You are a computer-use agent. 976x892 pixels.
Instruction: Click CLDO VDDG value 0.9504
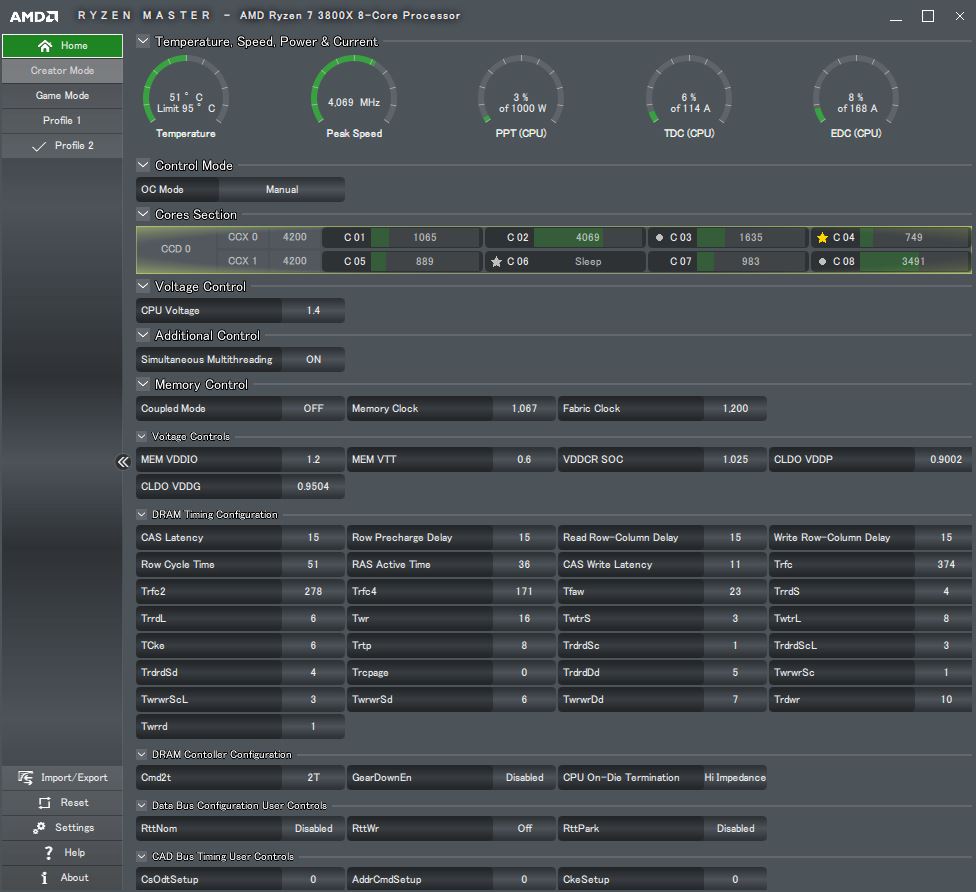coord(313,487)
